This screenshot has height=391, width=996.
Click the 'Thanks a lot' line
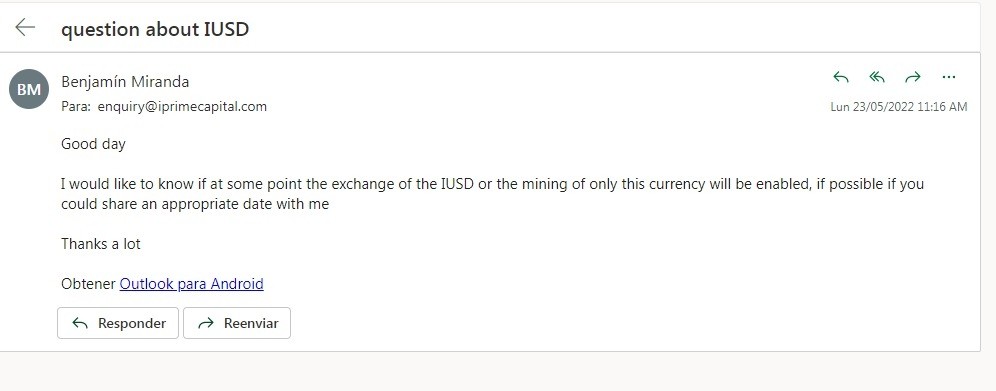pos(100,244)
